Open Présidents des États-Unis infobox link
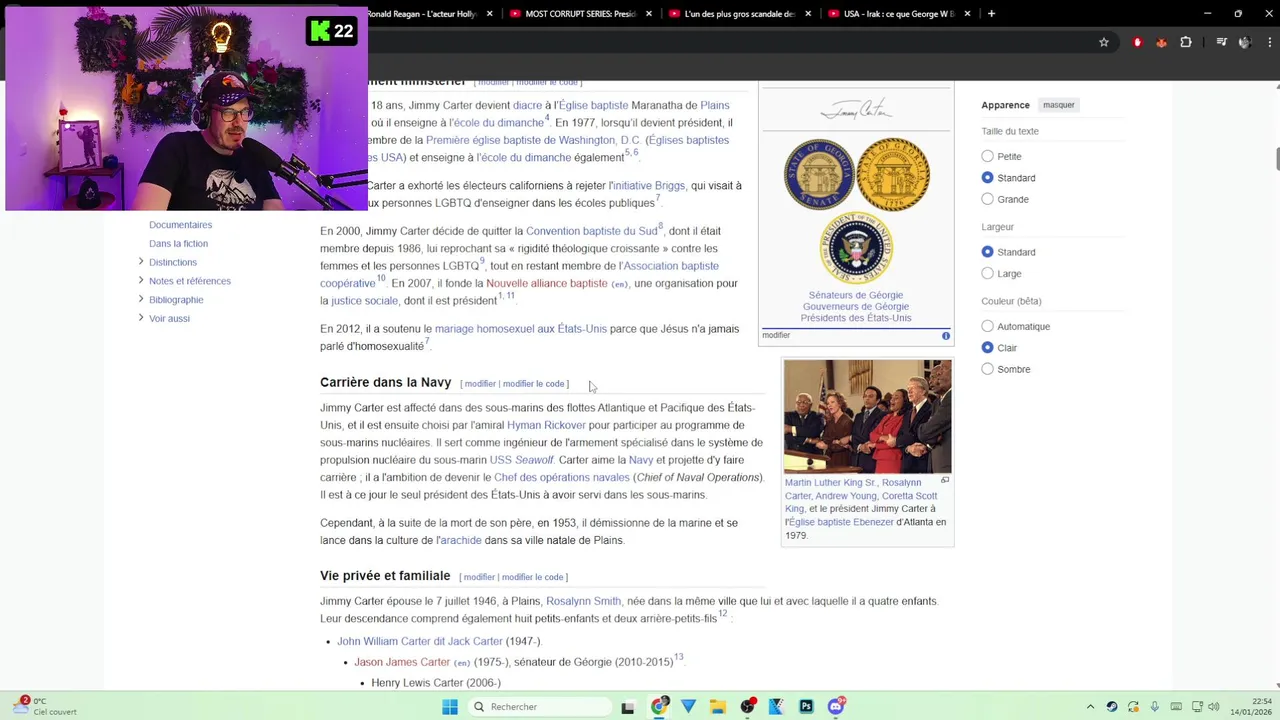The width and height of the screenshot is (1280, 720). click(856, 318)
